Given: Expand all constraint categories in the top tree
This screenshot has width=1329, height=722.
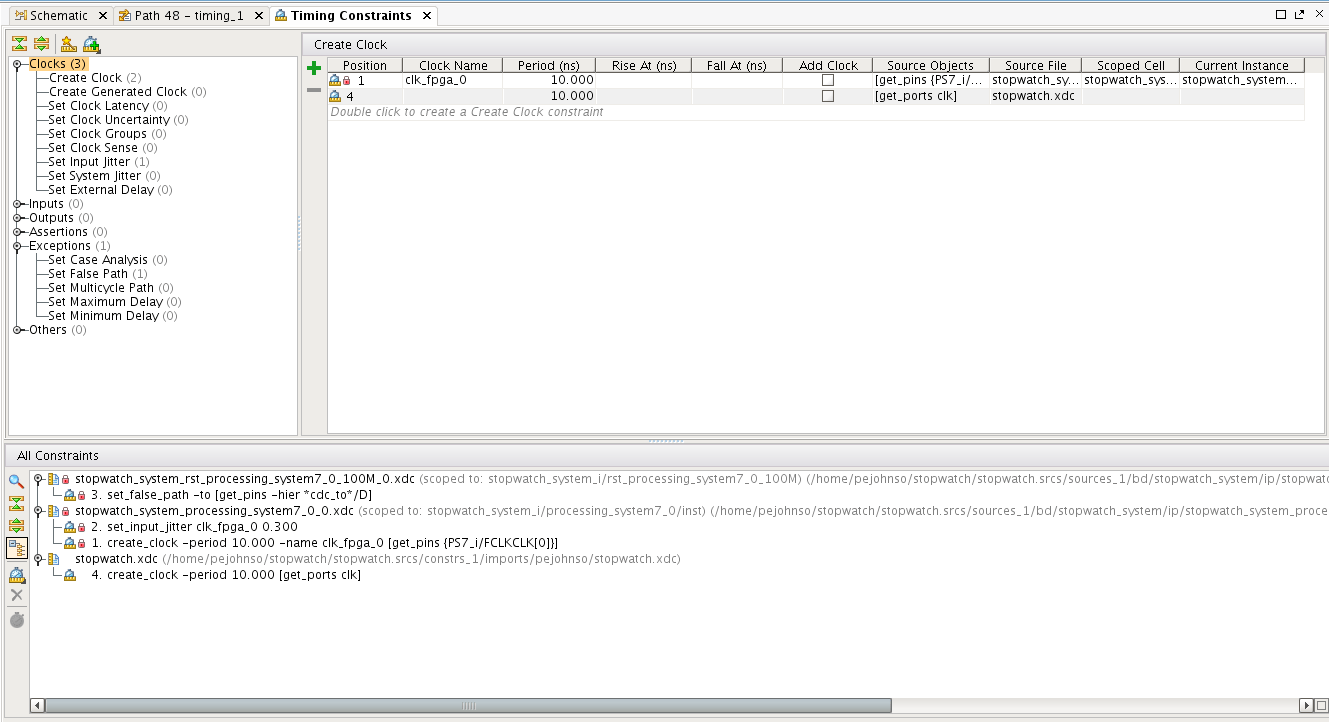Looking at the screenshot, I should click(x=41, y=44).
